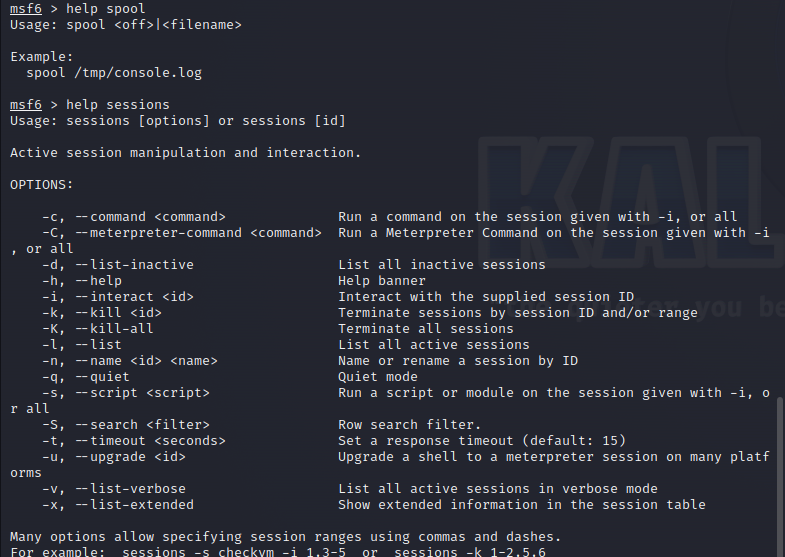Click the 'Help banner' description
Viewport: 785px width, 557px height.
coord(382,281)
